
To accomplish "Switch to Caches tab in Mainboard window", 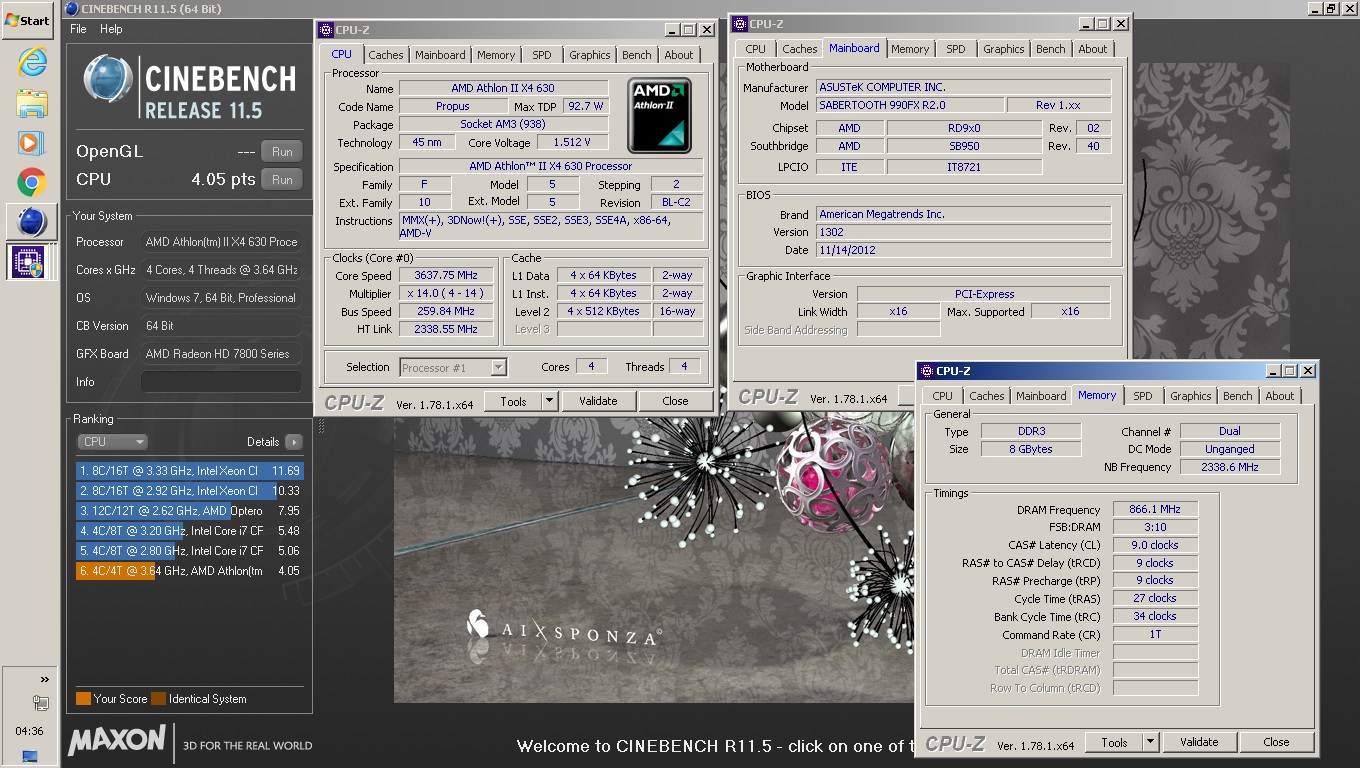I will 799,49.
